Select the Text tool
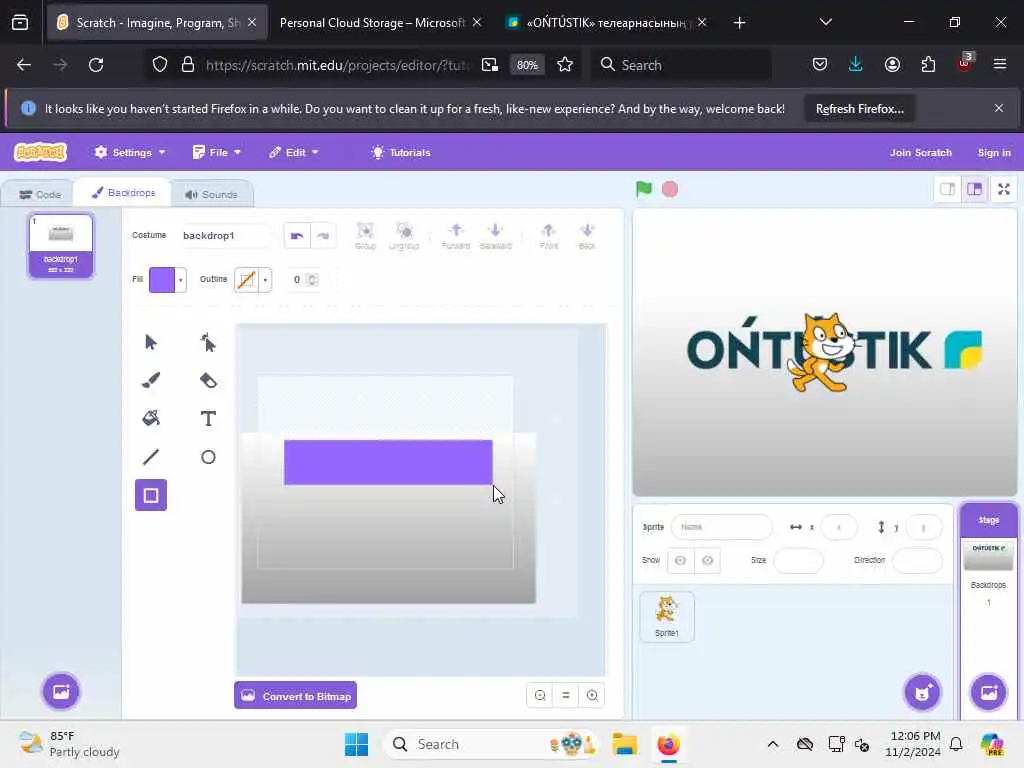The height and width of the screenshot is (768, 1024). 208,418
